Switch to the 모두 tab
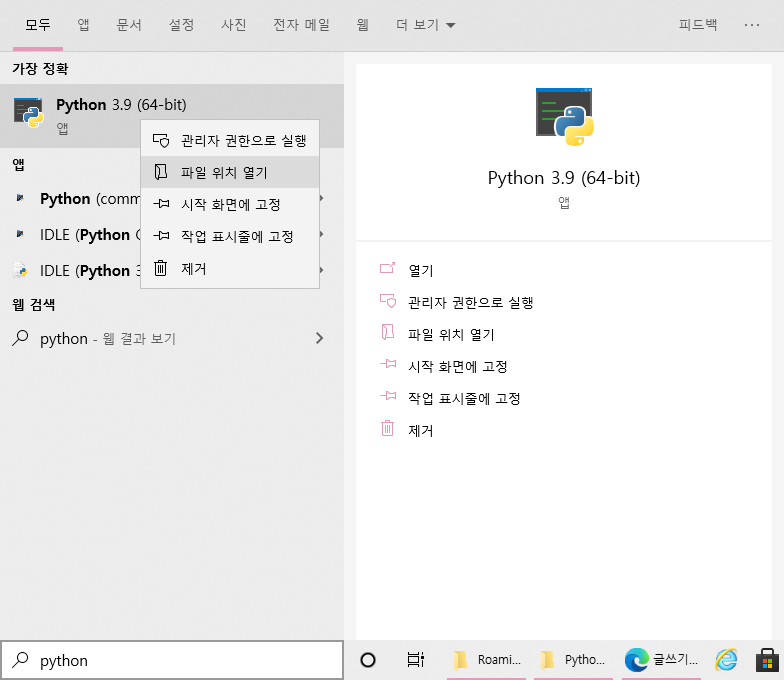The width and height of the screenshot is (784, 680). [38, 24]
